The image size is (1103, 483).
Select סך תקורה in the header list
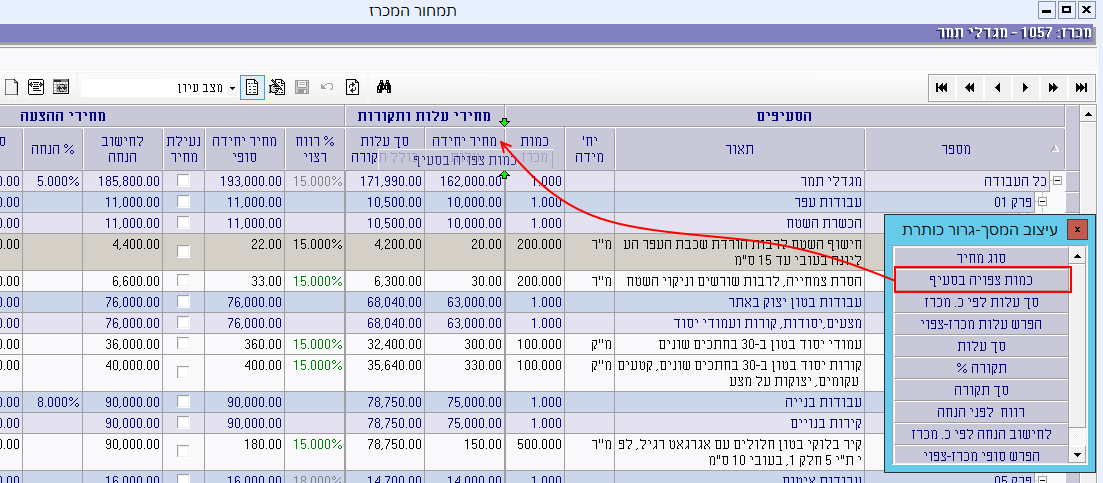[980, 389]
